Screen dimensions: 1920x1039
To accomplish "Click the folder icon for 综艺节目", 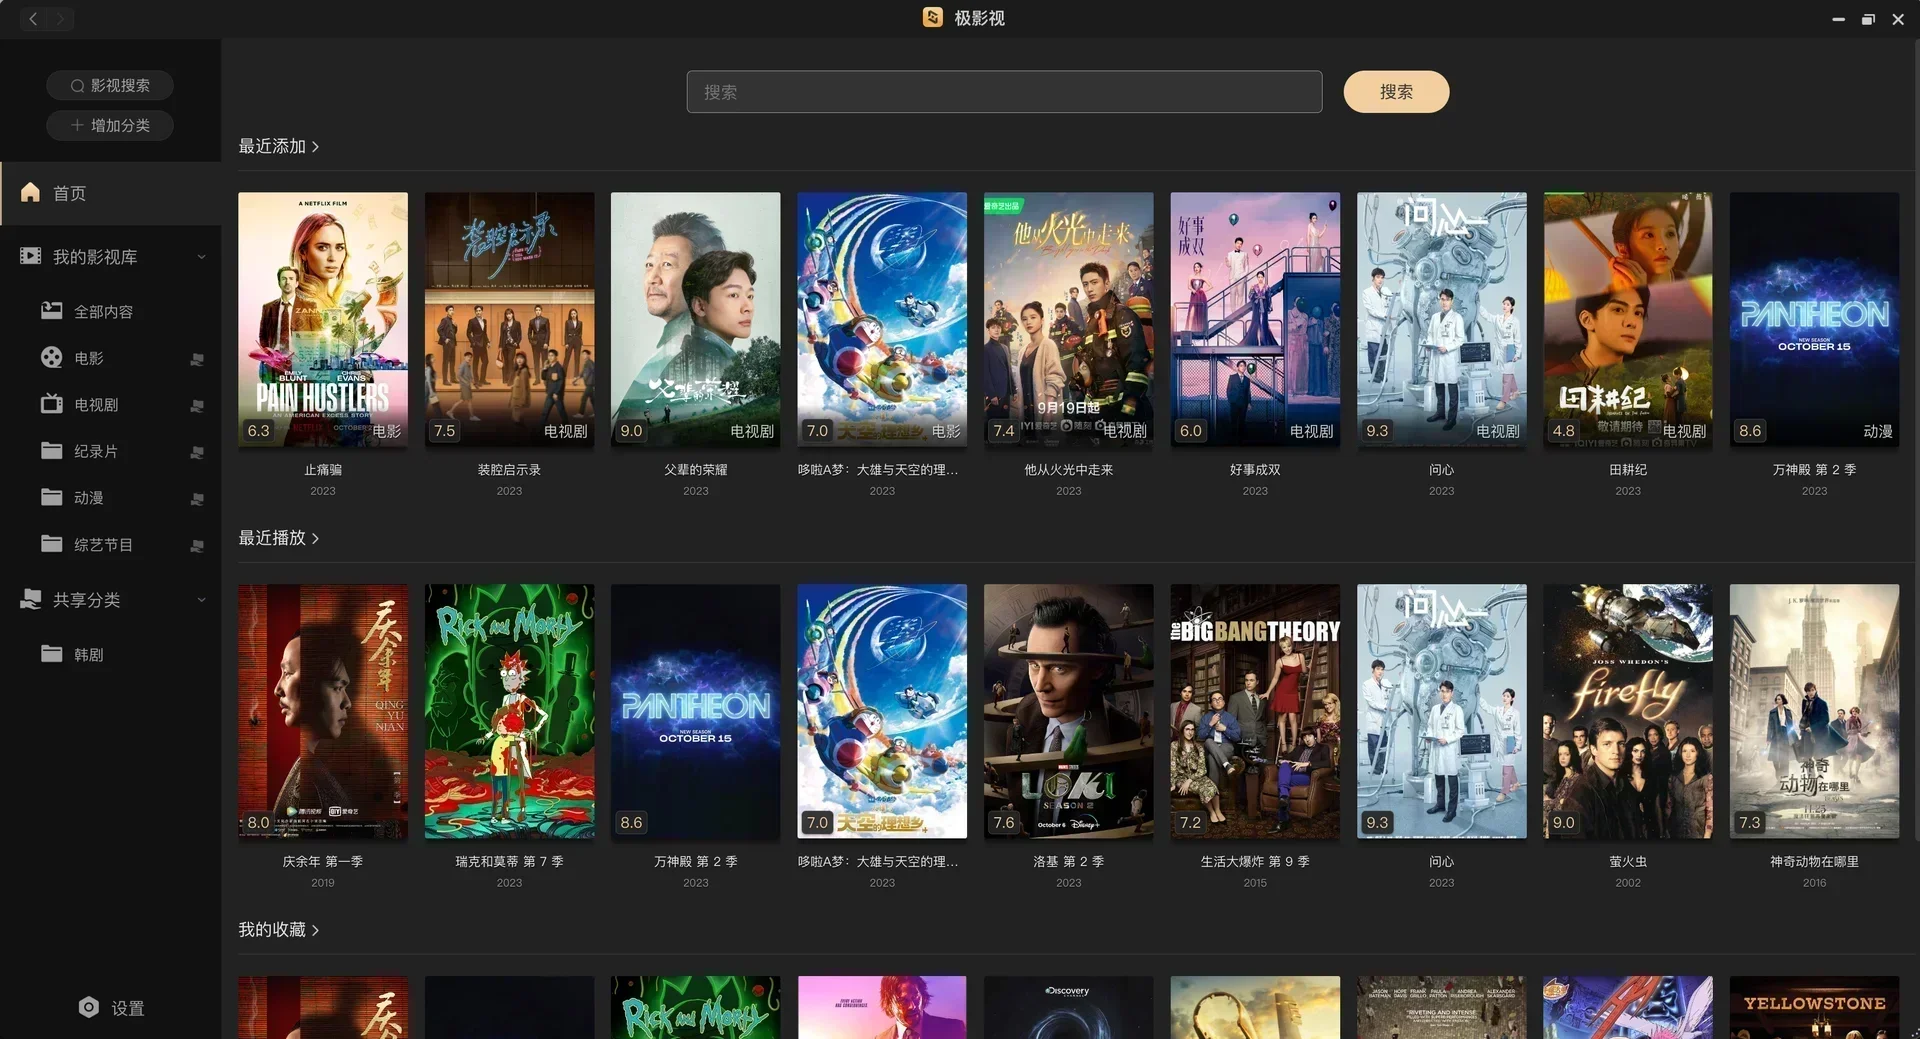I will coord(52,544).
